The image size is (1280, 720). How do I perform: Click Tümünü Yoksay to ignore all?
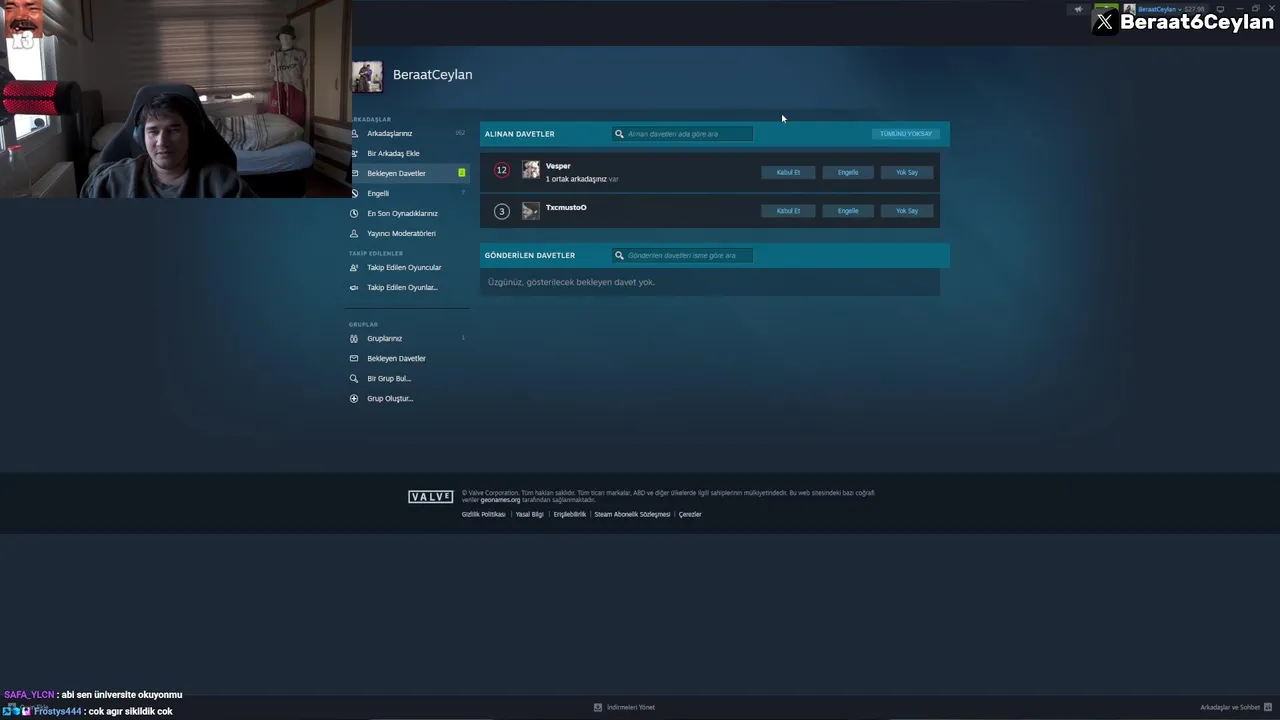906,133
